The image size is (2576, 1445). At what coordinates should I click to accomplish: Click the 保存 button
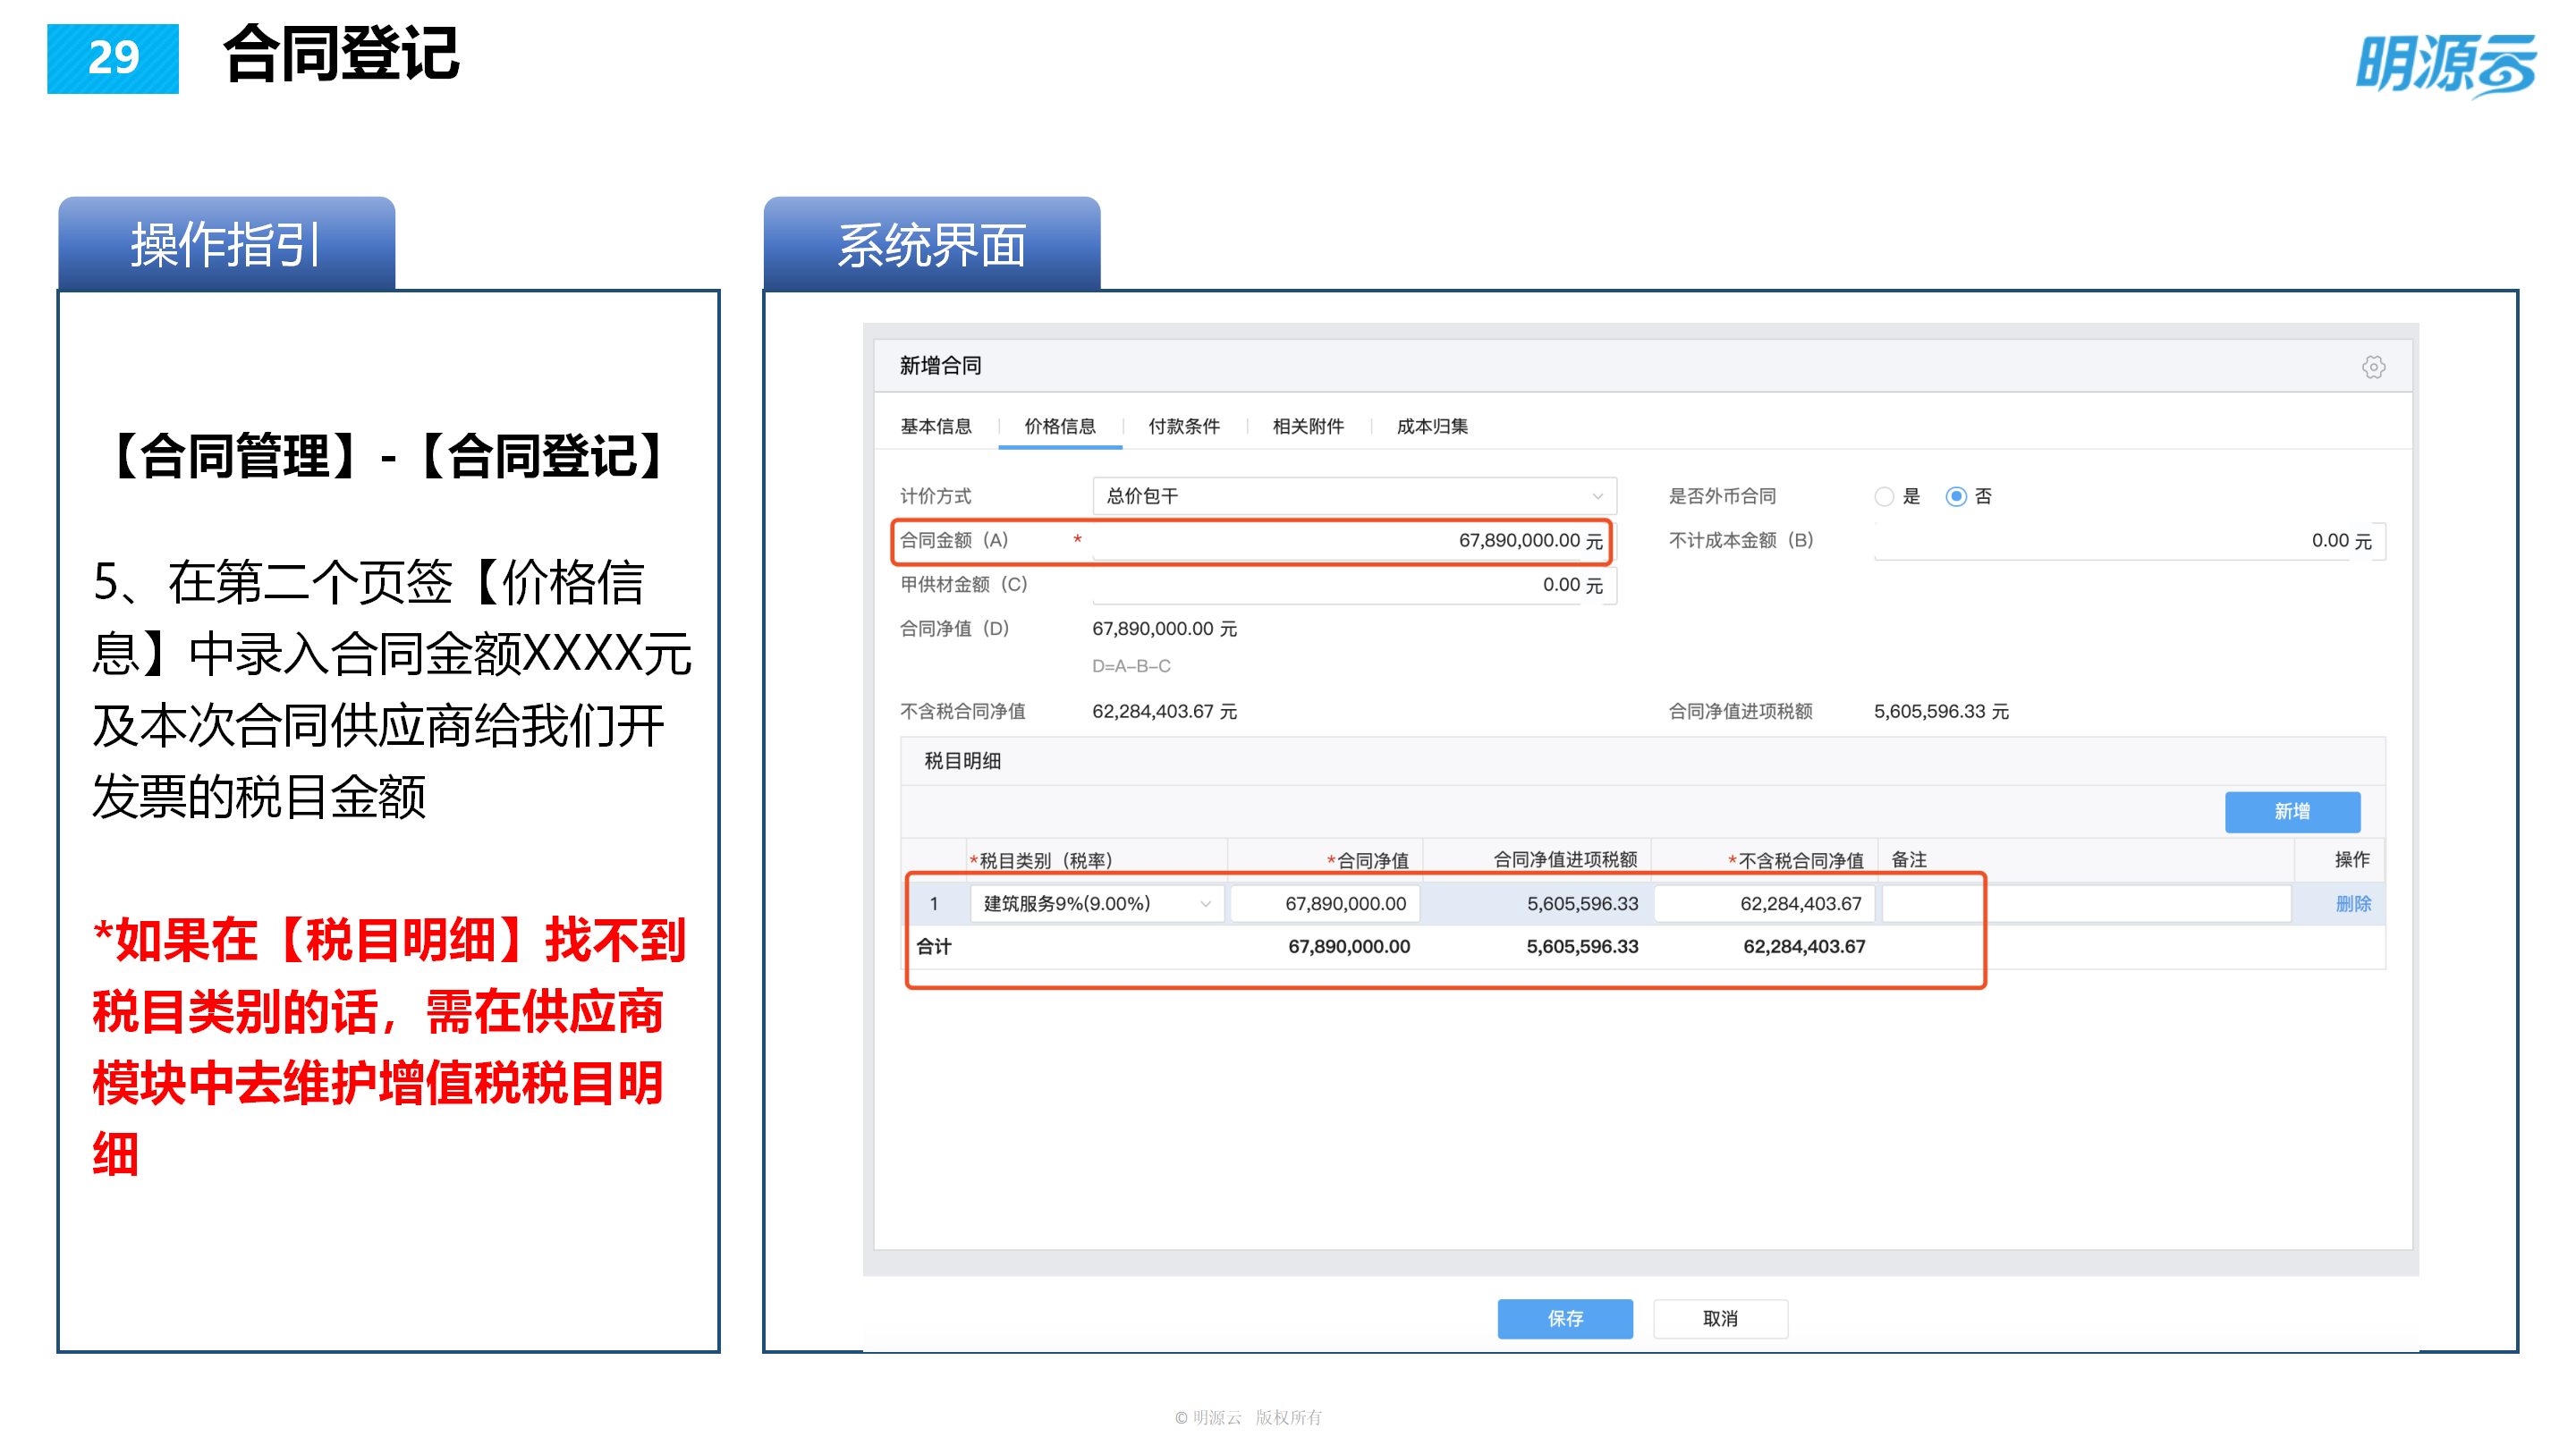pyautogui.click(x=1565, y=1318)
